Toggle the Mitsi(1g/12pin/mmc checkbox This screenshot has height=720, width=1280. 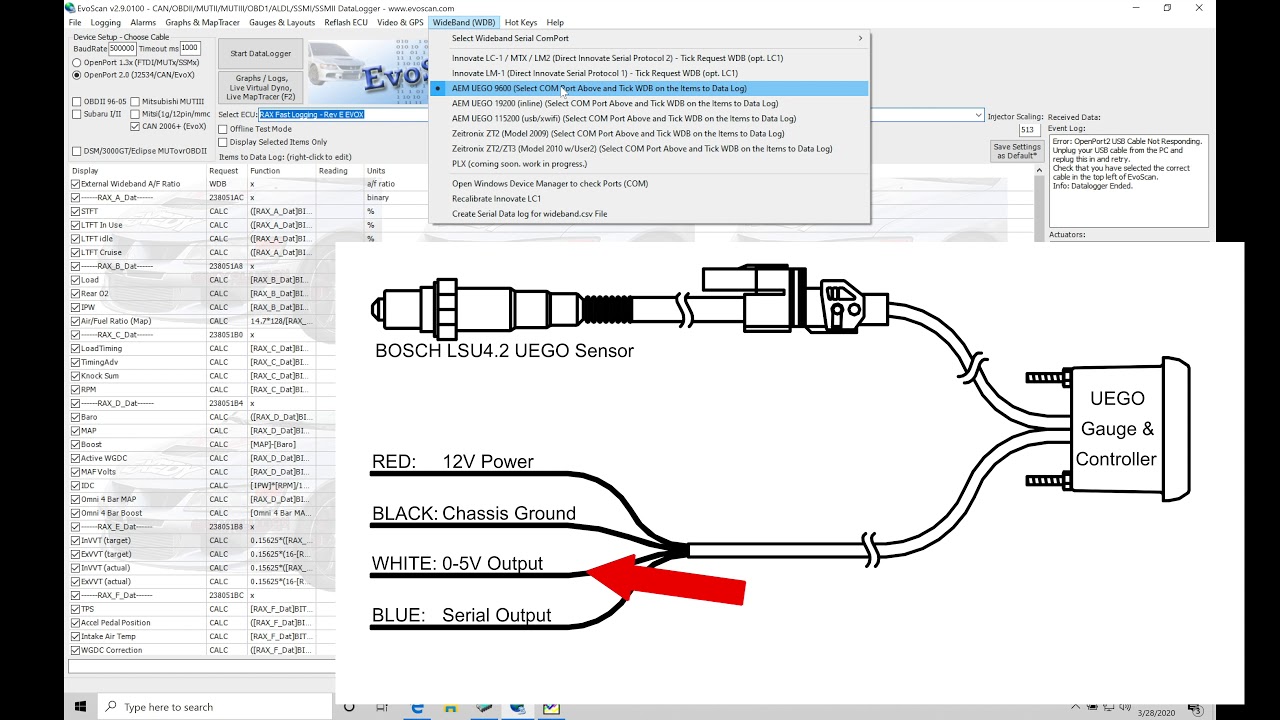pyautogui.click(x=135, y=114)
